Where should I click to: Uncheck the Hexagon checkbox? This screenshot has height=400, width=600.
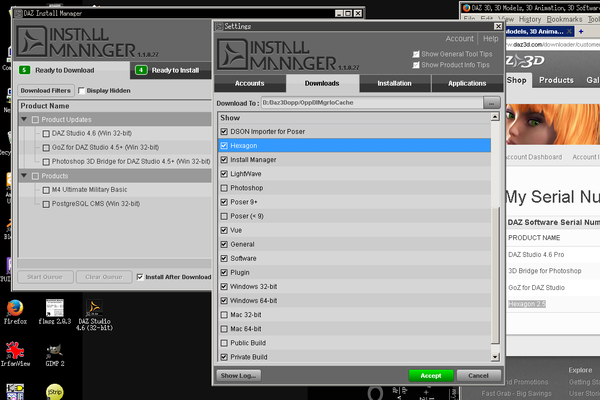(224, 146)
